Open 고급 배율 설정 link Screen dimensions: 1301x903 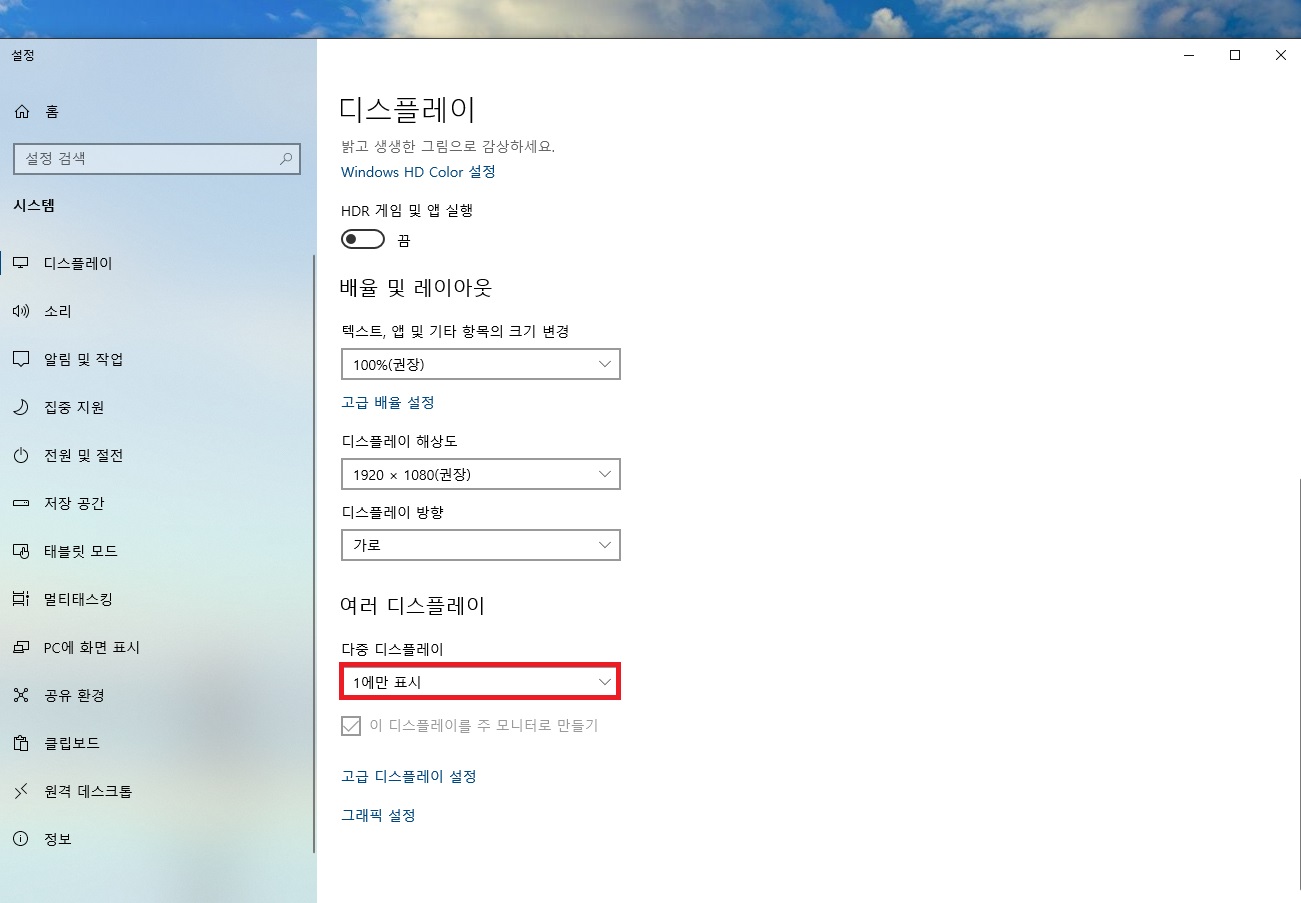pos(388,402)
